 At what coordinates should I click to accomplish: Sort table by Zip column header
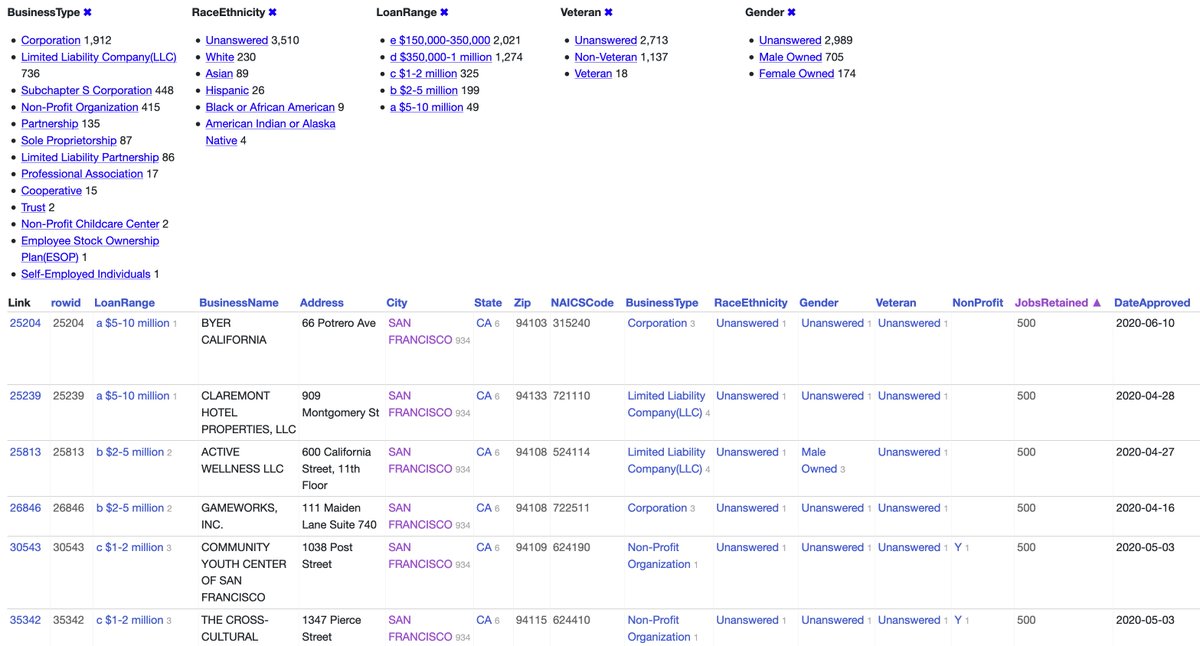[523, 302]
